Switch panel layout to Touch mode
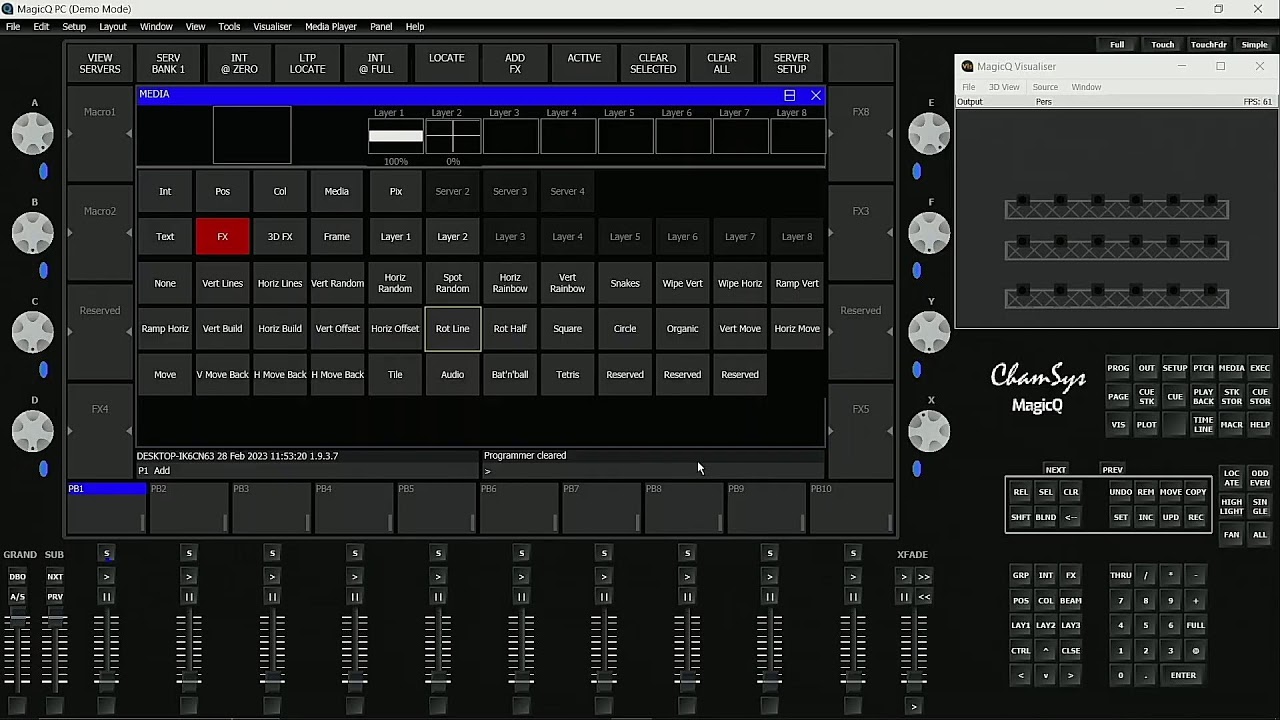1280x720 pixels. pos(1162,45)
